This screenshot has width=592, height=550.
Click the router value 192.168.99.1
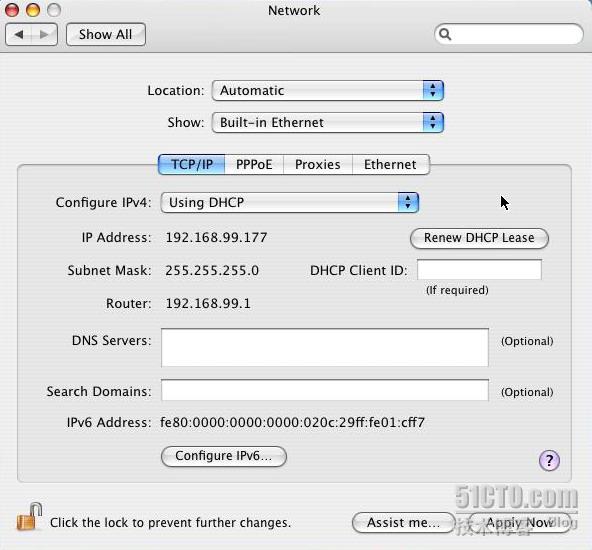[208, 304]
